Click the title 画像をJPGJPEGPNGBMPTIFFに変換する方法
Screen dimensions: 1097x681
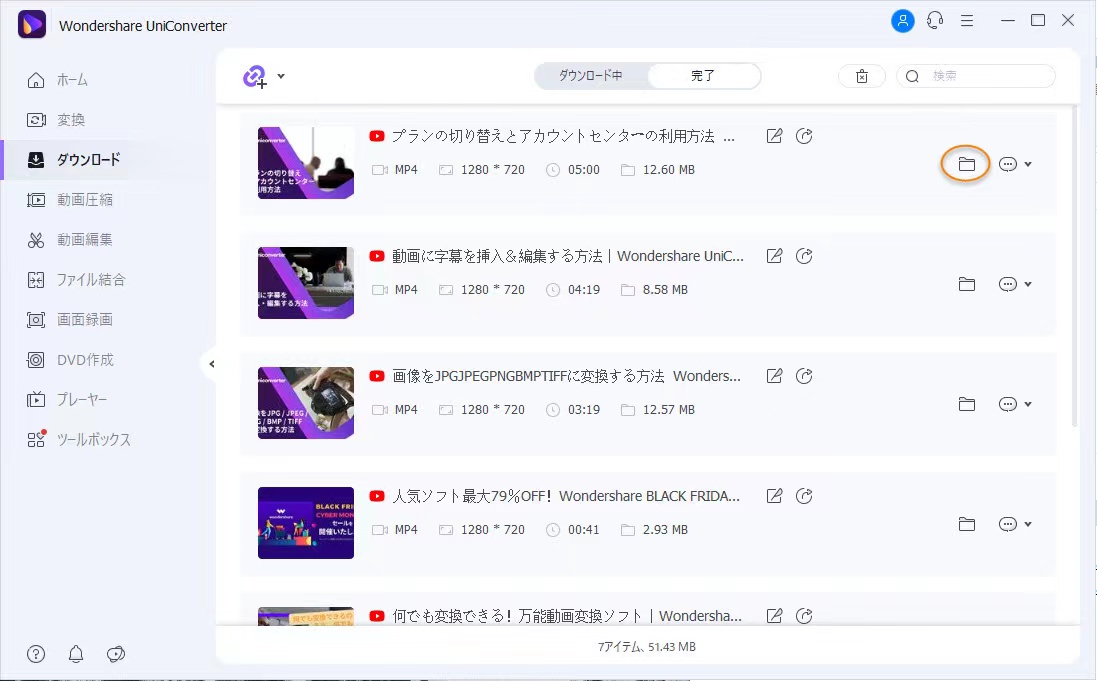click(528, 377)
